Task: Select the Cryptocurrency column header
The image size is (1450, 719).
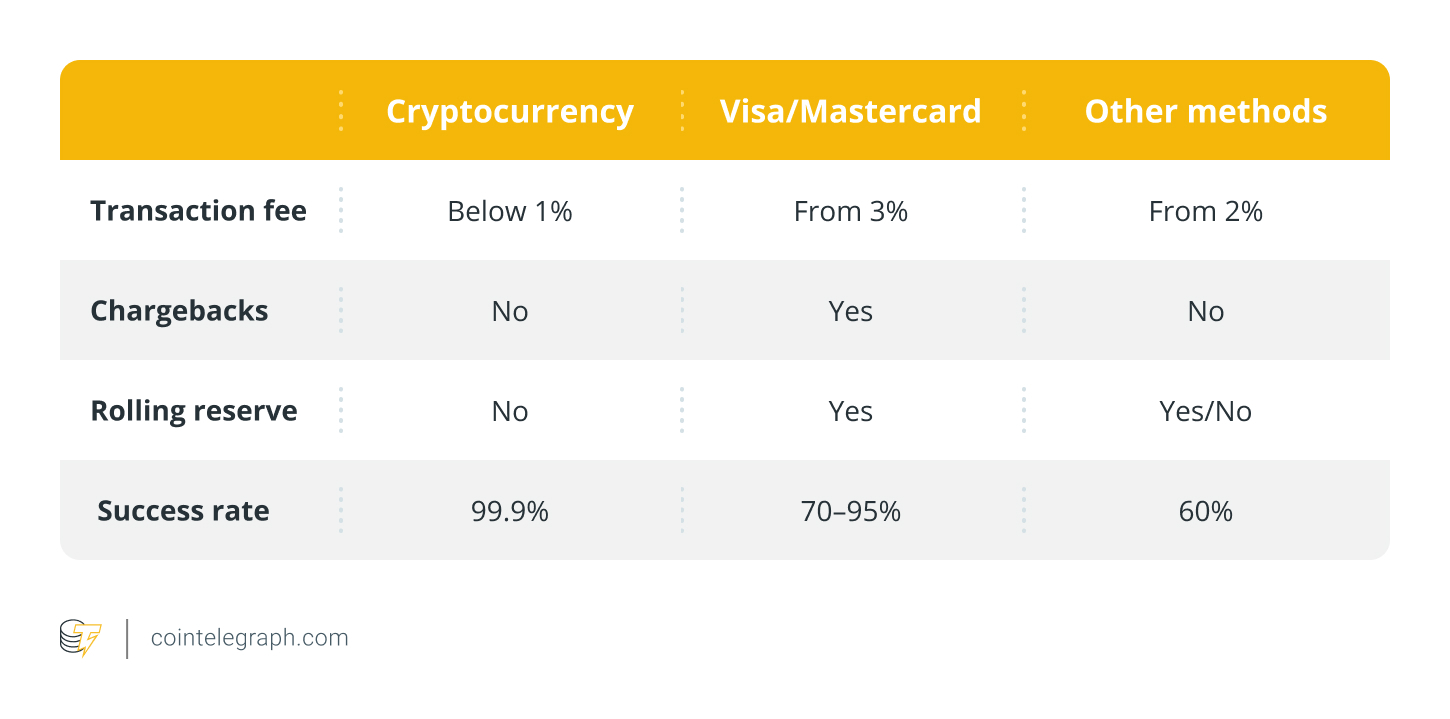Action: 510,111
